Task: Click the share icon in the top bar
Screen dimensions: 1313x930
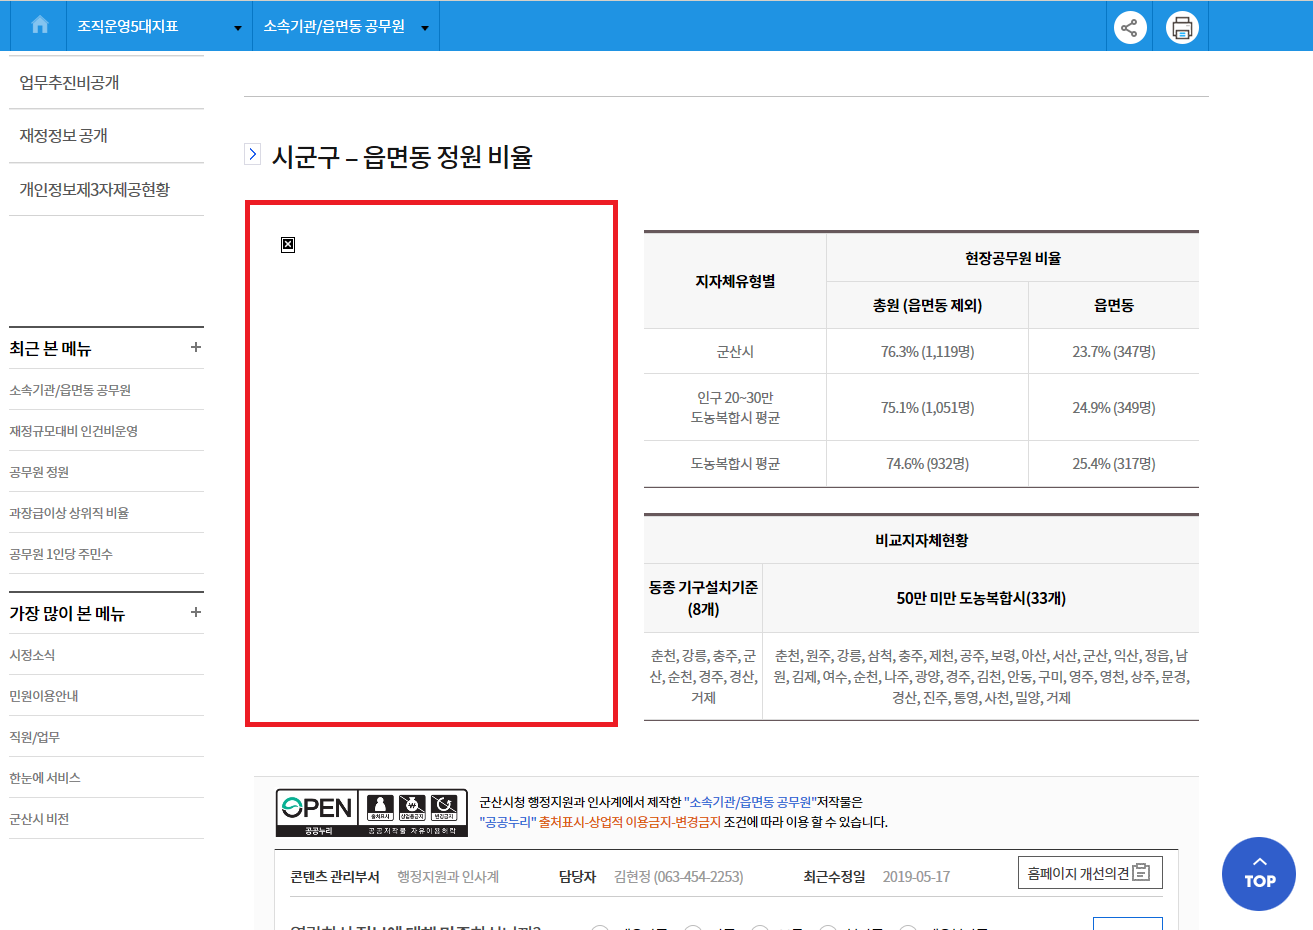Action: pyautogui.click(x=1130, y=27)
